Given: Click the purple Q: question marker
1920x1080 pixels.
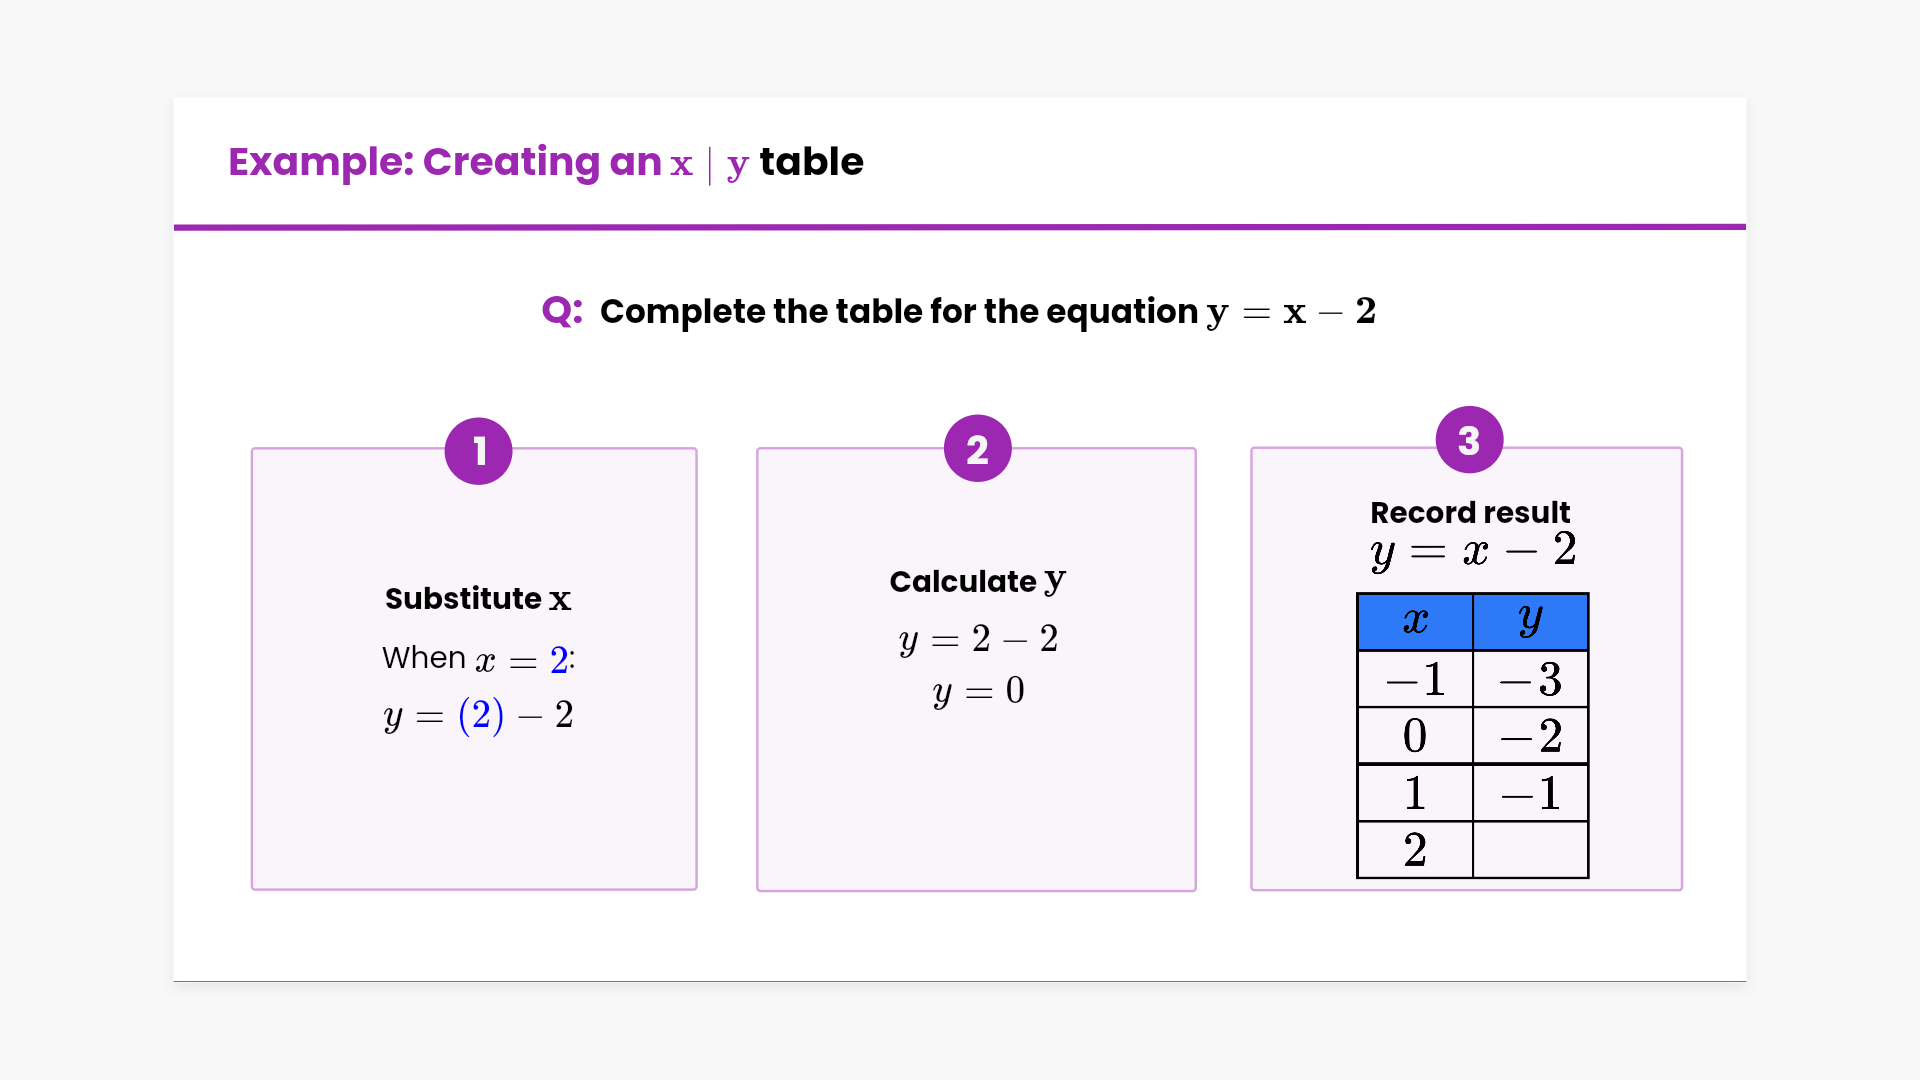Looking at the screenshot, I should coord(562,311).
